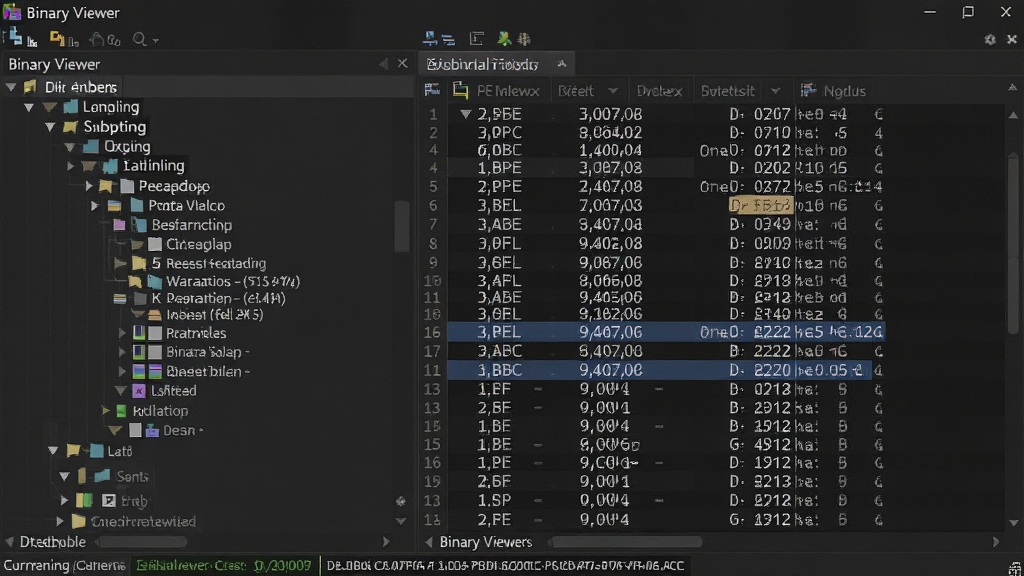1024x576 pixels.
Task: Pin the tab with the arrow icon
Action: click(562, 63)
